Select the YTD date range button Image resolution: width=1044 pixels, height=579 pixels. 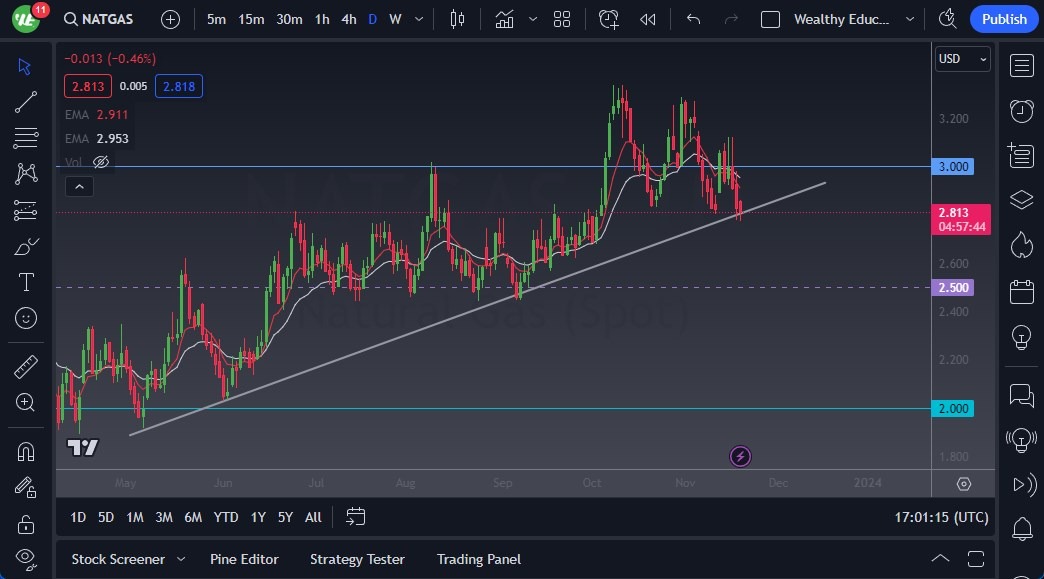coord(226,517)
